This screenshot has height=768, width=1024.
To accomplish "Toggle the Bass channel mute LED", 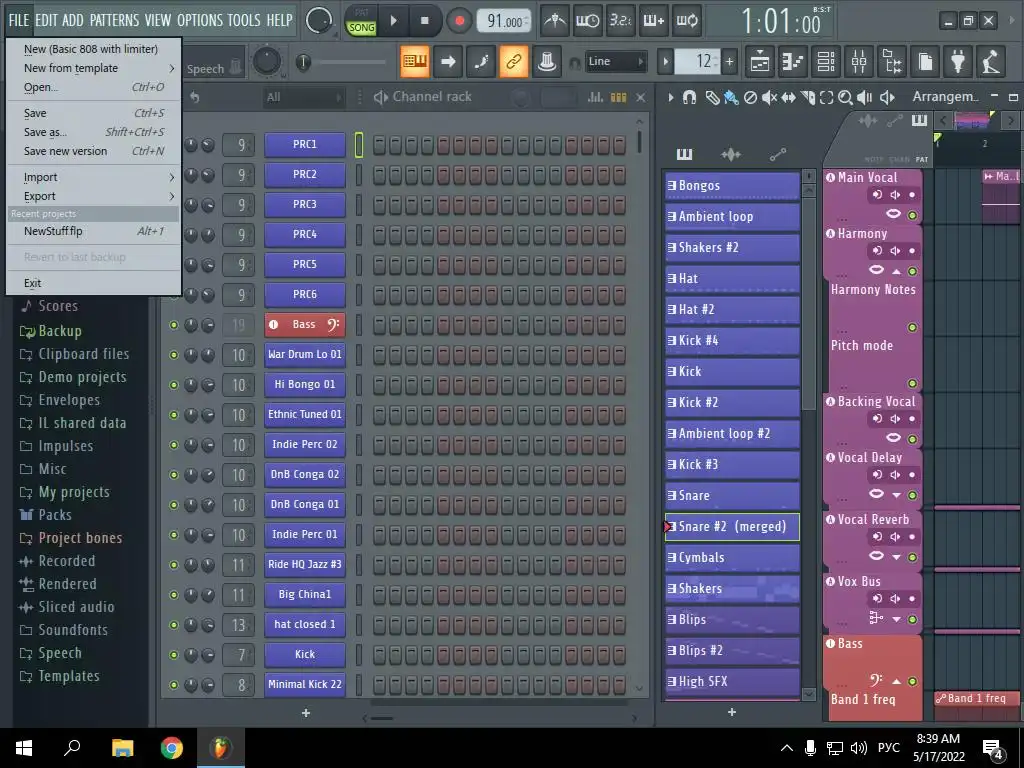I will tap(174, 325).
